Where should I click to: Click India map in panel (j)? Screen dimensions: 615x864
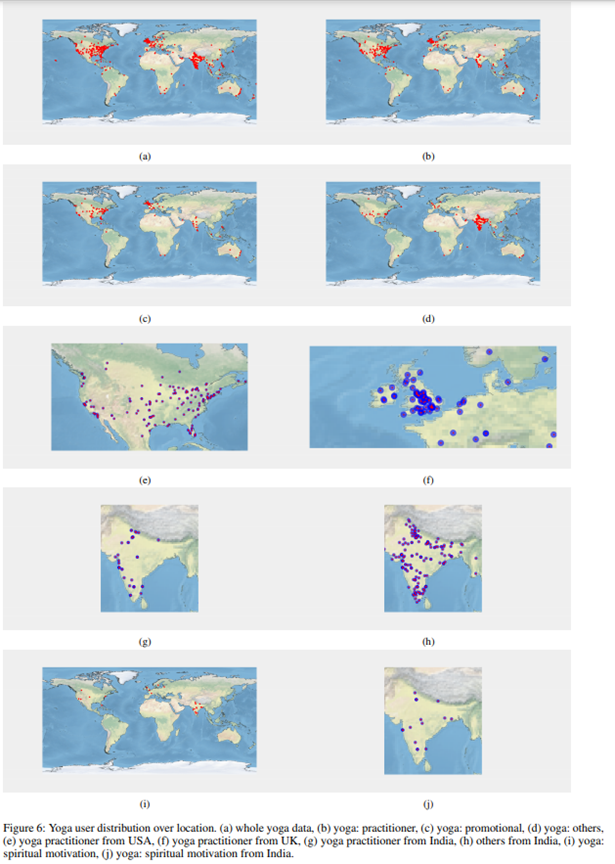433,721
